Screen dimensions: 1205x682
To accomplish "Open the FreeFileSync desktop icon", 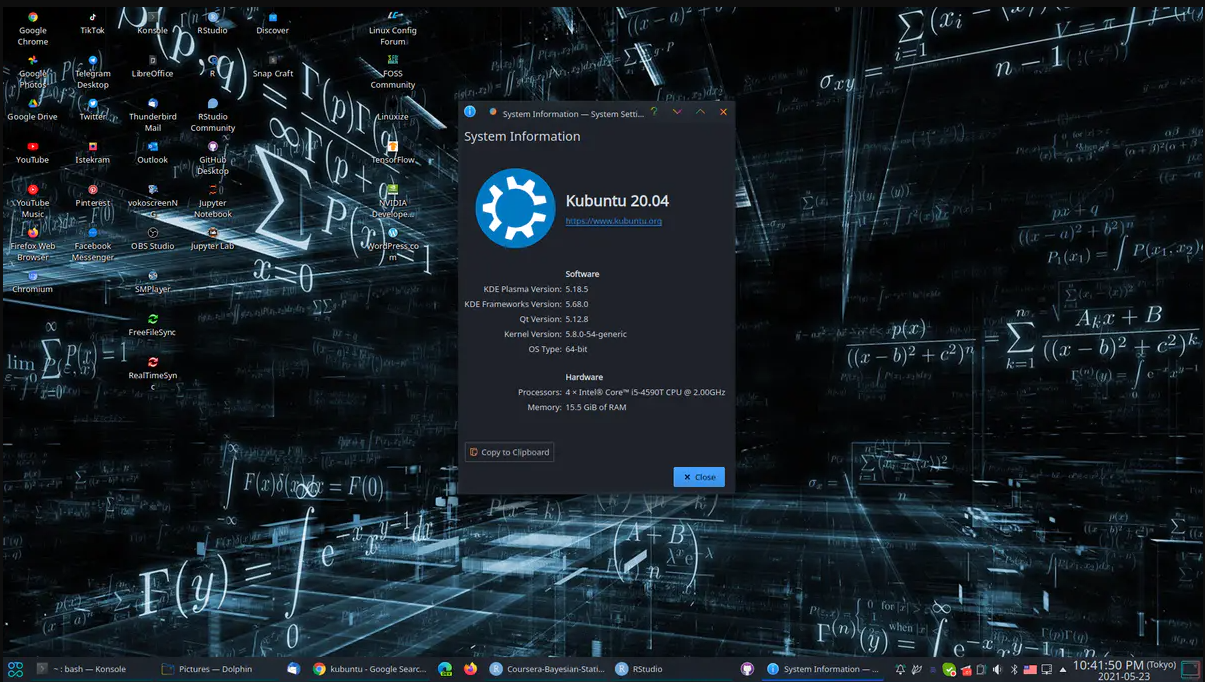I will point(152,324).
